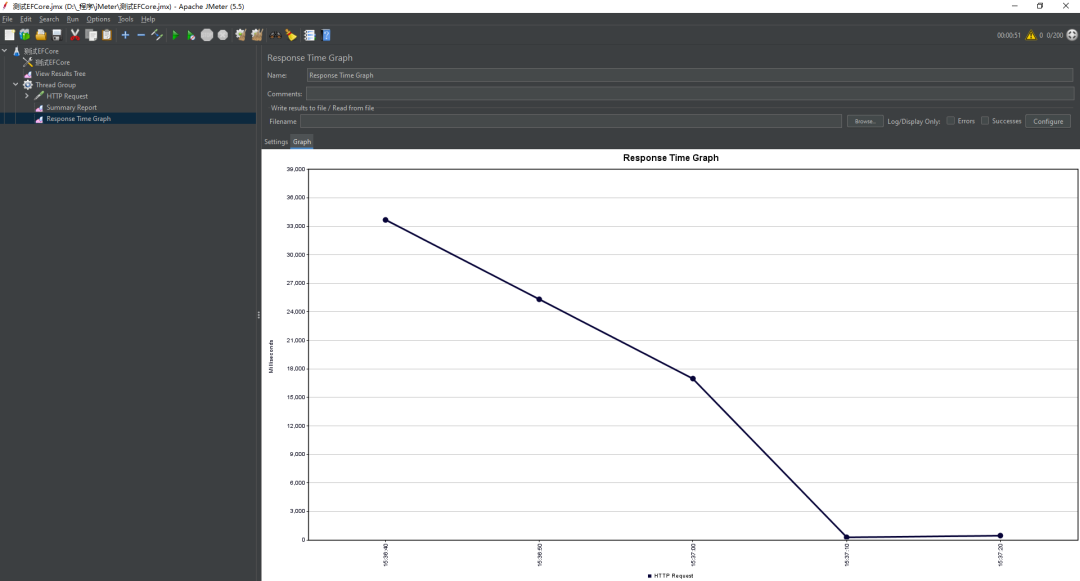Click the Comments input field

pos(689,94)
